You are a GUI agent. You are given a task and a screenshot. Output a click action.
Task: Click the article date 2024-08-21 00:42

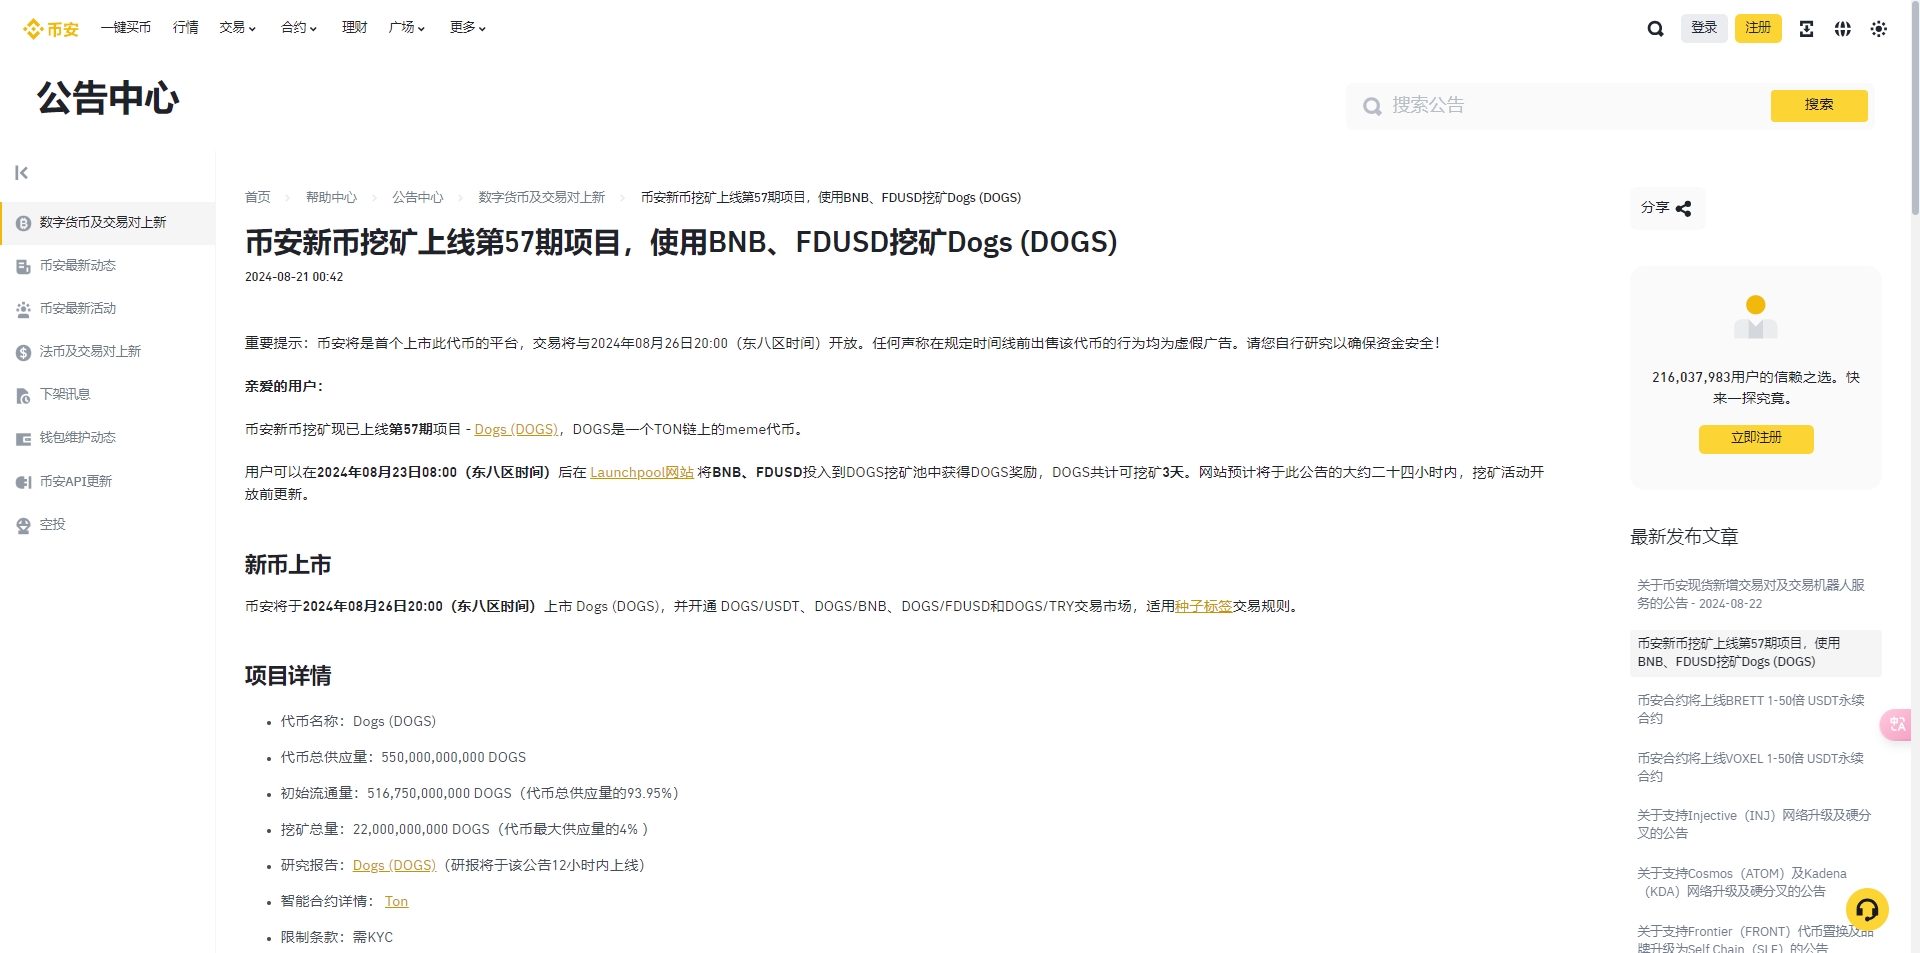294,278
